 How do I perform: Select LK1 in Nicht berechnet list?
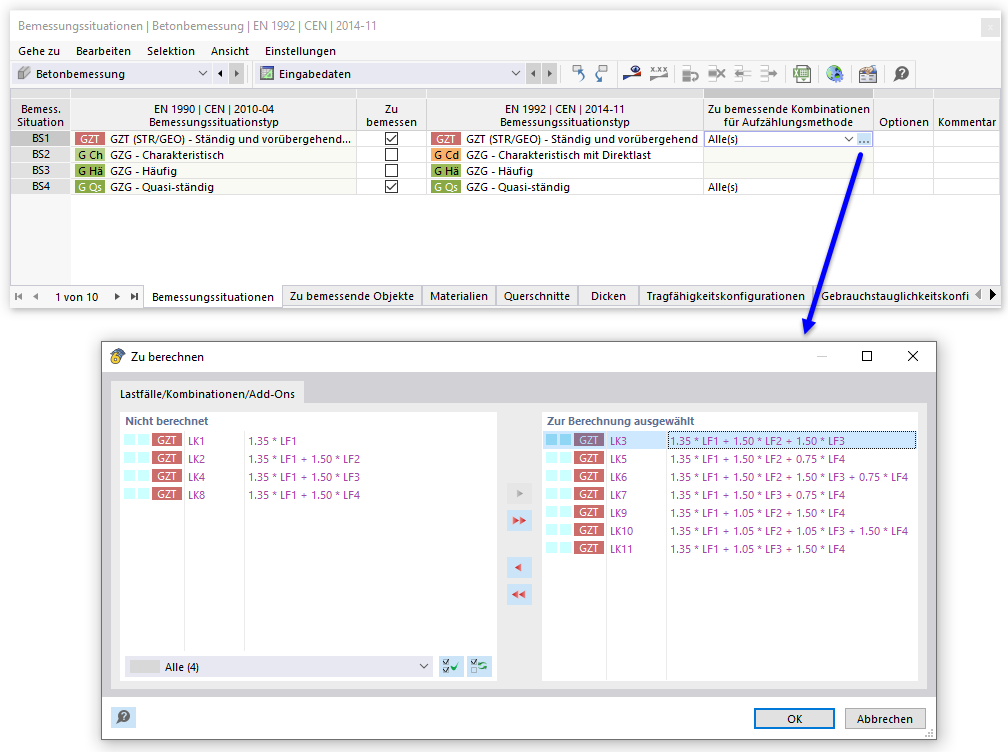tap(308, 441)
